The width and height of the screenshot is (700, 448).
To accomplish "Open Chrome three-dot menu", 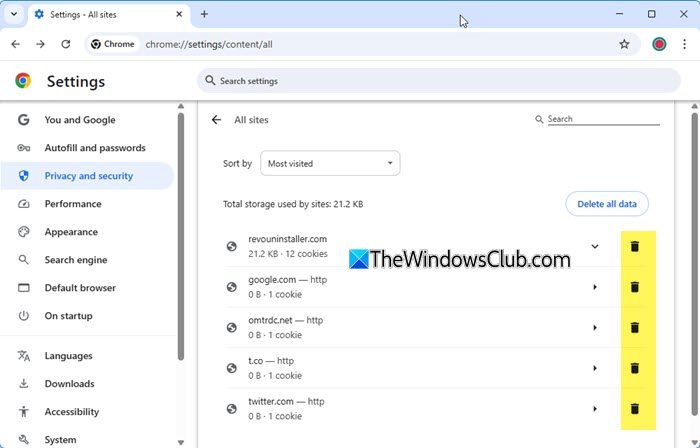I will tap(684, 44).
